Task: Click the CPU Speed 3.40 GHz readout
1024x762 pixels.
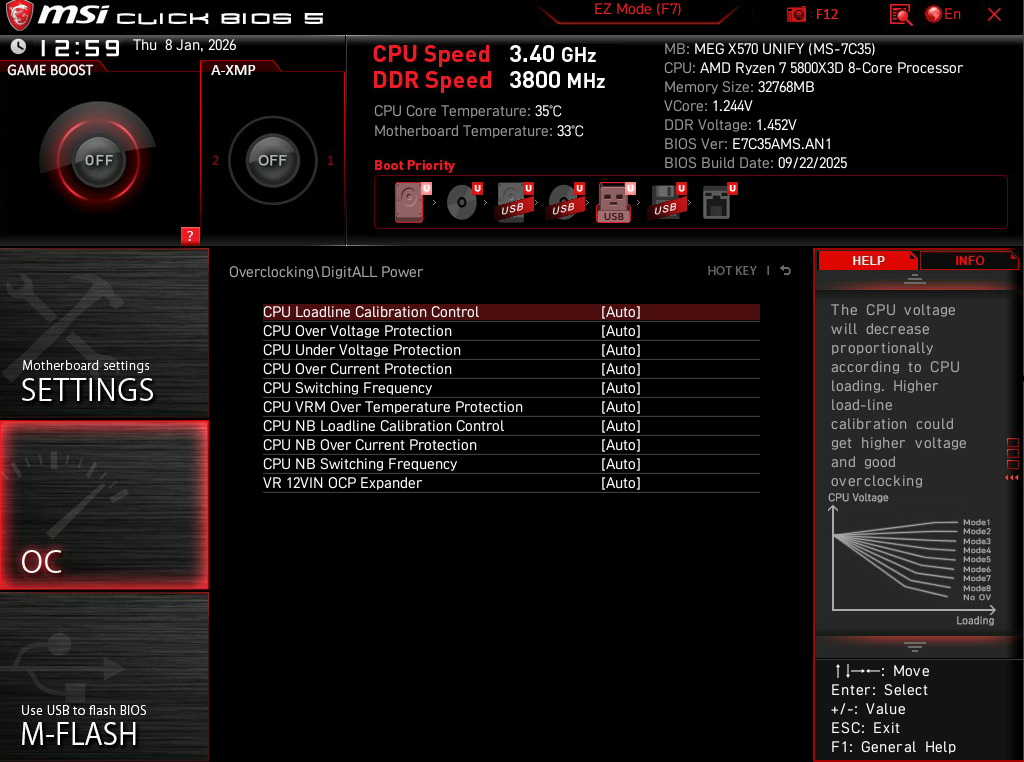Action: 484,54
